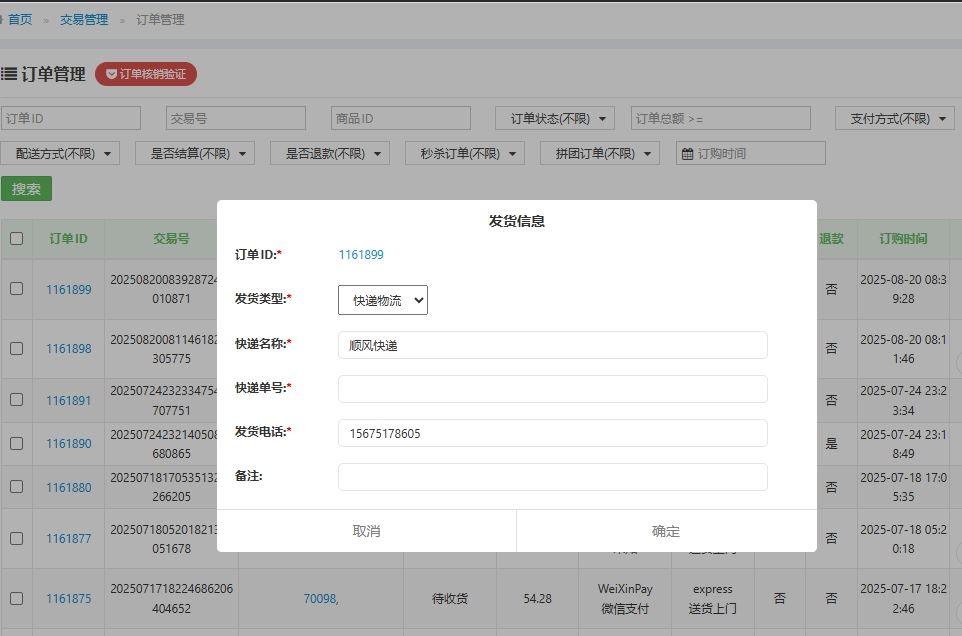Check the row checkbox for order 1161877
Viewport: 962px width, 636px height.
tap(17, 538)
